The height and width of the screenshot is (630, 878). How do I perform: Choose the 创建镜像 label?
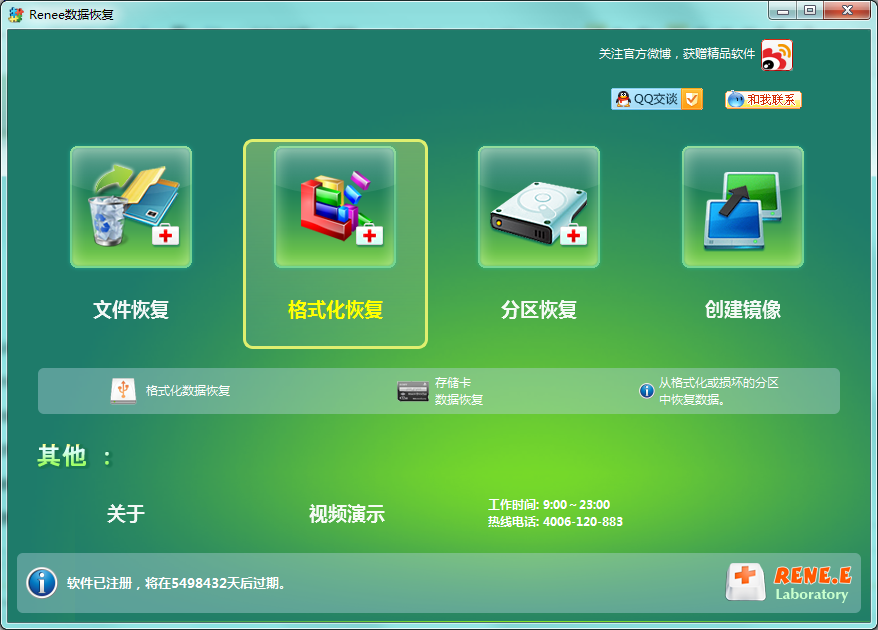pos(742,310)
